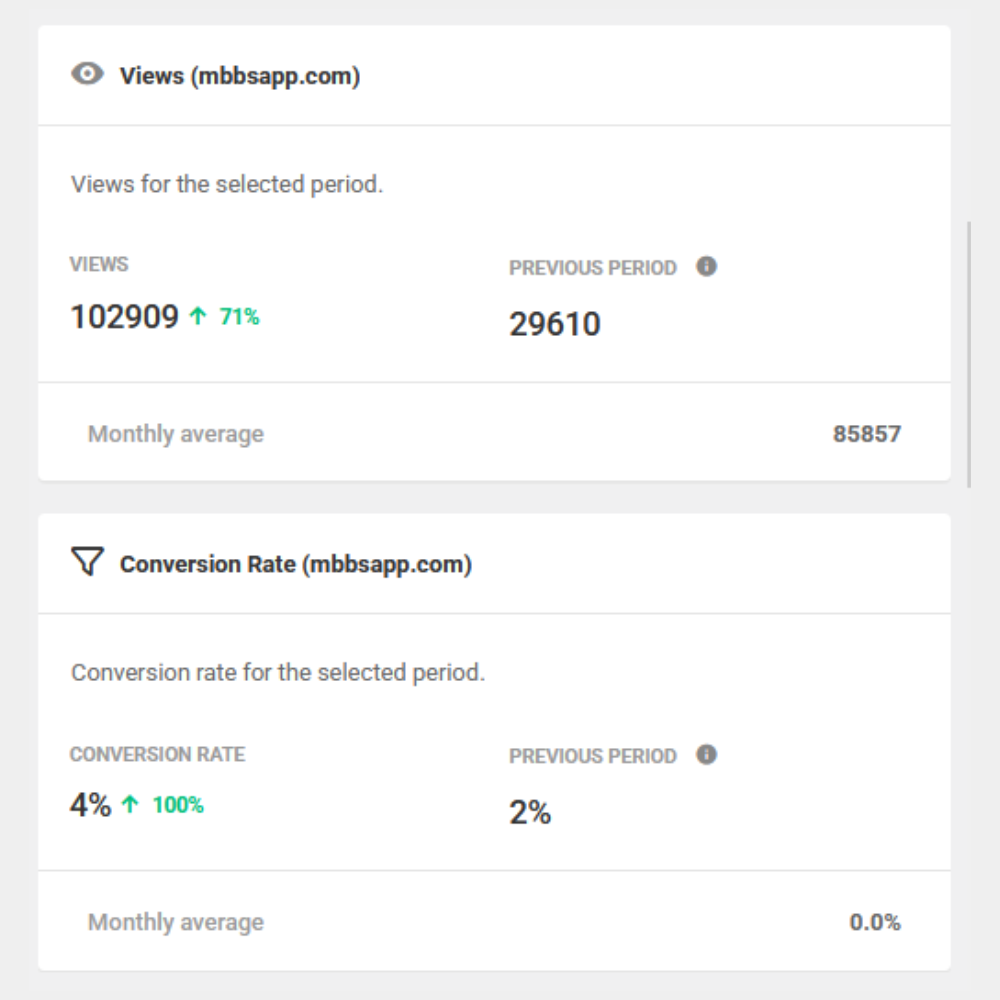This screenshot has height=1000, width=1000.
Task: Click the 71% views change indicator
Action: [x=240, y=318]
